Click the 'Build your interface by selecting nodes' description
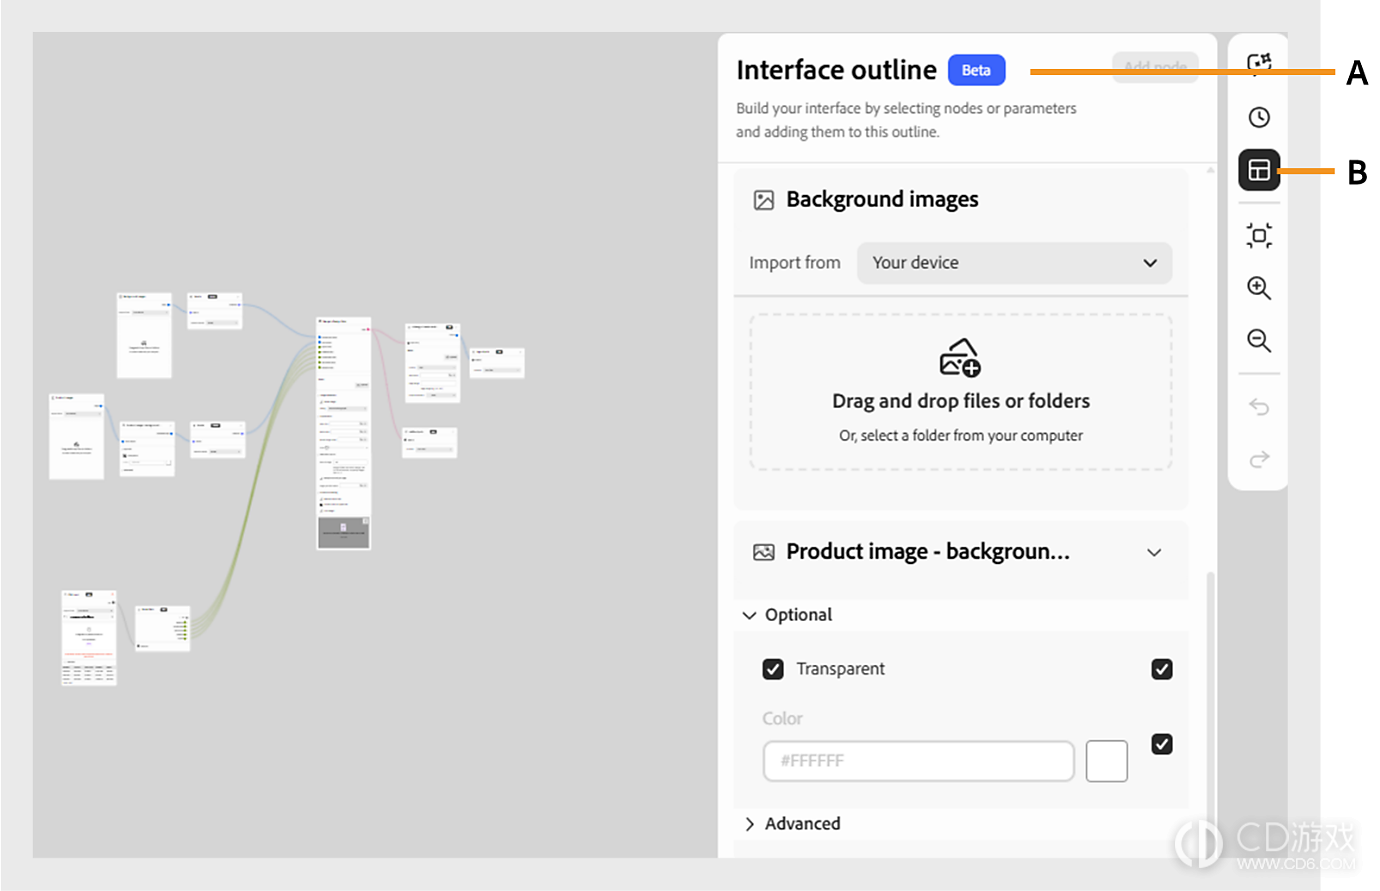The height and width of the screenshot is (891, 1380). 906,120
